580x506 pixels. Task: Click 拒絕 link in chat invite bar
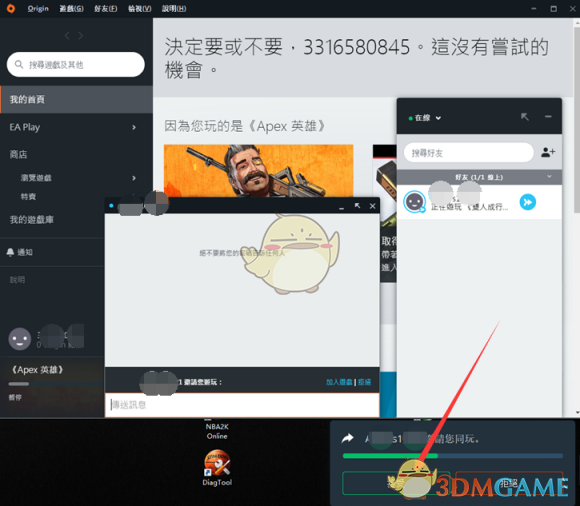point(364,382)
